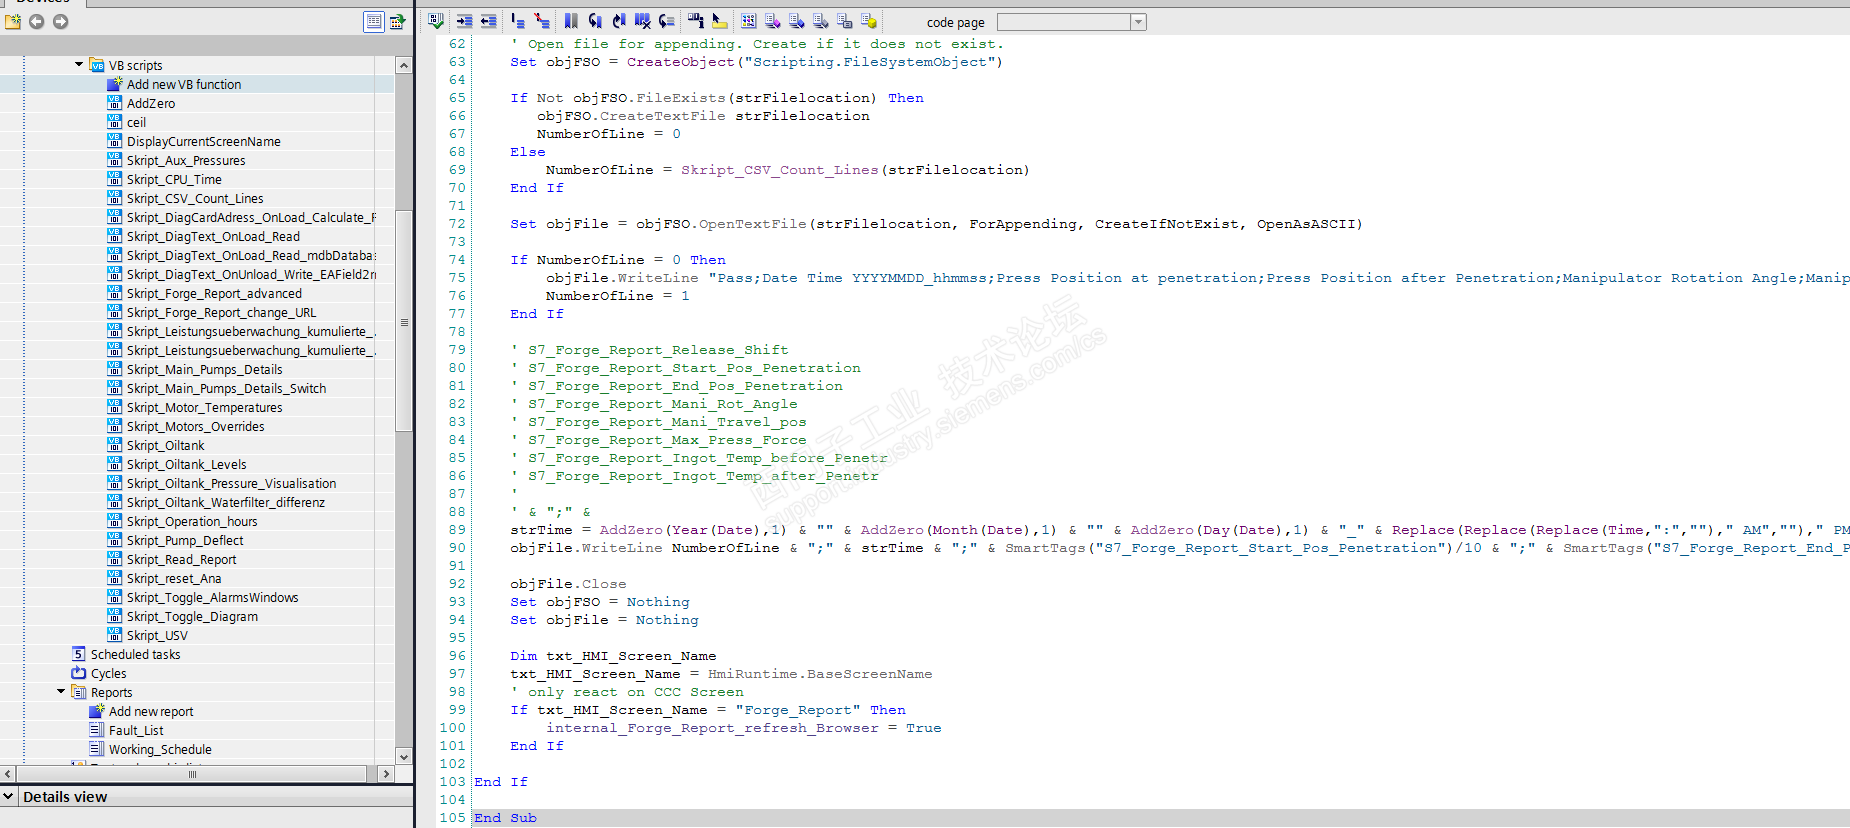Open Skript_Aux_Pressures script
The height and width of the screenshot is (828, 1850).
(186, 161)
